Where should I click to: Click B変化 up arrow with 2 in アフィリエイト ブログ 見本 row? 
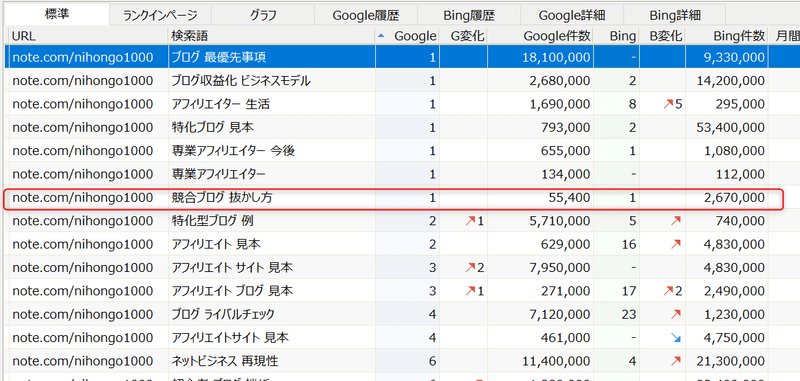click(x=672, y=292)
